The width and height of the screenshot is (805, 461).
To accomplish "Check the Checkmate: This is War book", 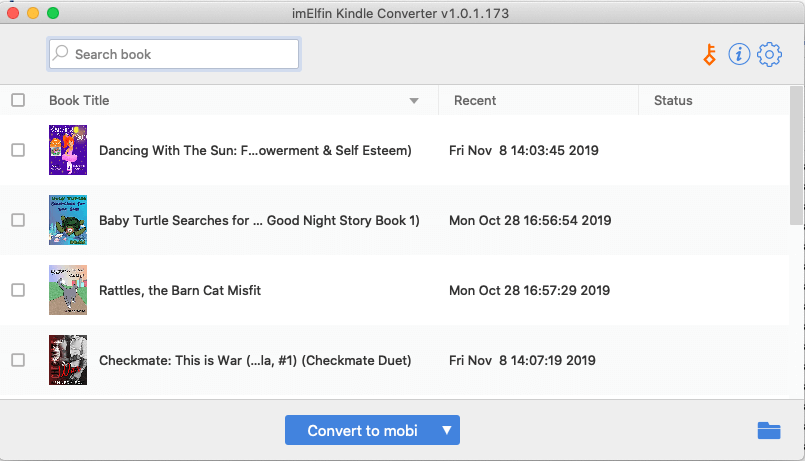I will [18, 360].
